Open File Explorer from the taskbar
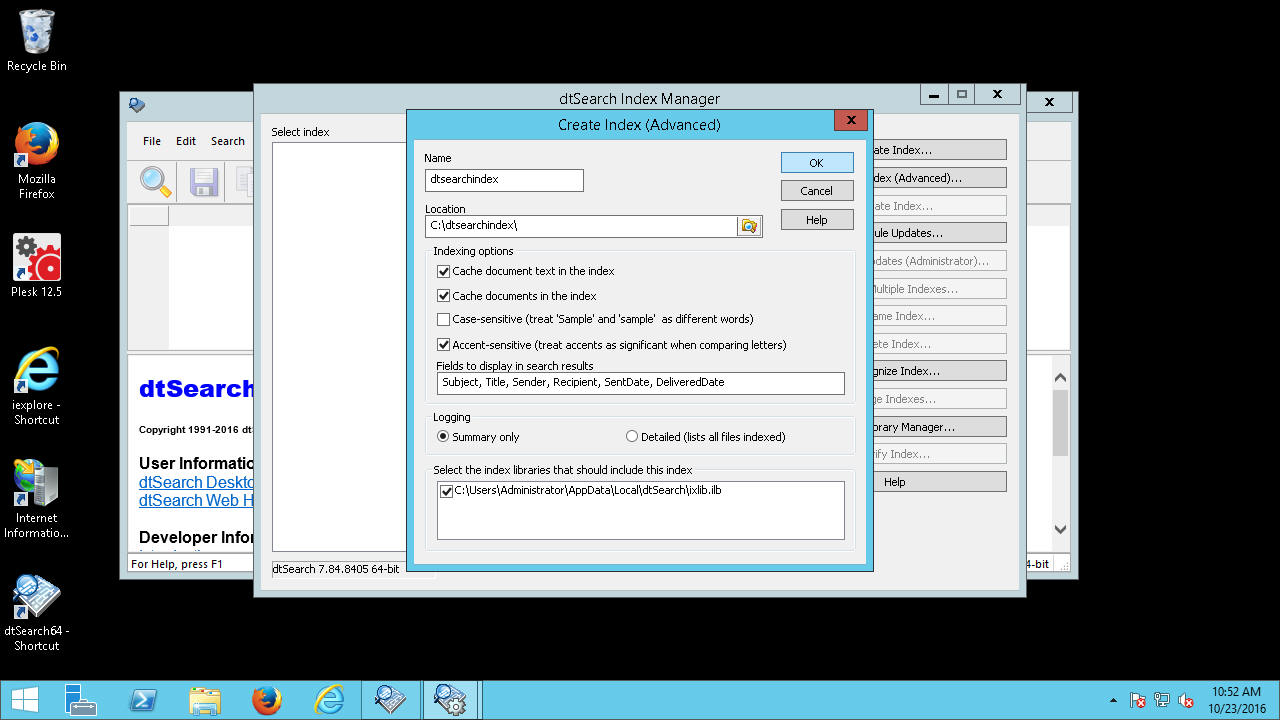 (x=205, y=700)
